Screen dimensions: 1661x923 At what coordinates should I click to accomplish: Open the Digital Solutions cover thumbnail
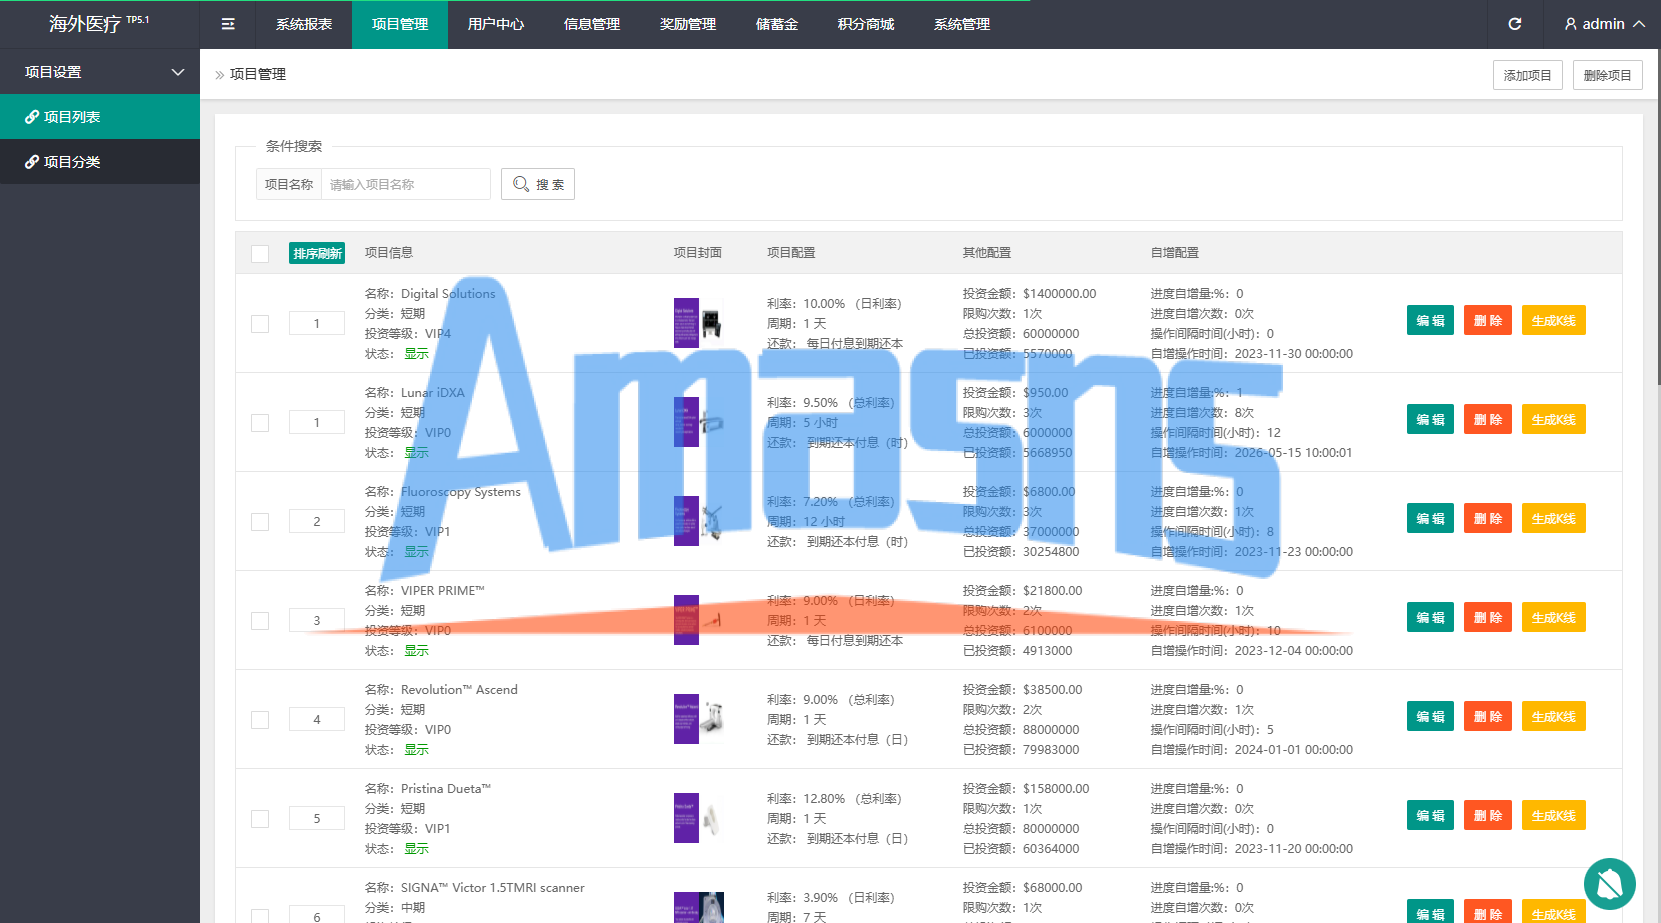pyautogui.click(x=699, y=323)
